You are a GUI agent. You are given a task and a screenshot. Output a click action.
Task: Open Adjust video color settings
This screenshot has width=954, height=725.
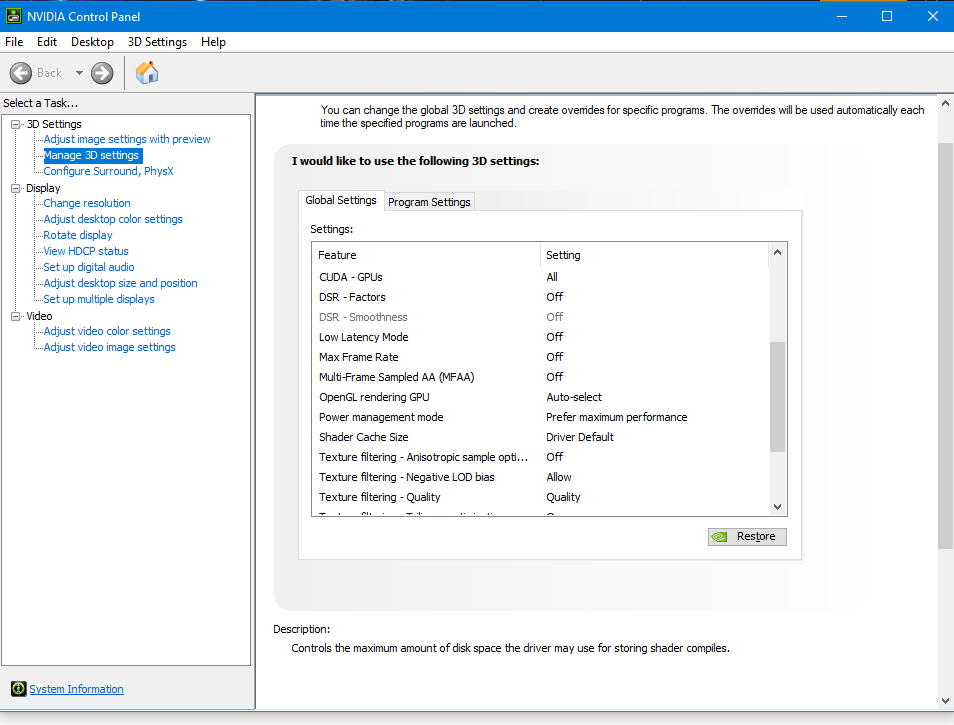pos(107,331)
